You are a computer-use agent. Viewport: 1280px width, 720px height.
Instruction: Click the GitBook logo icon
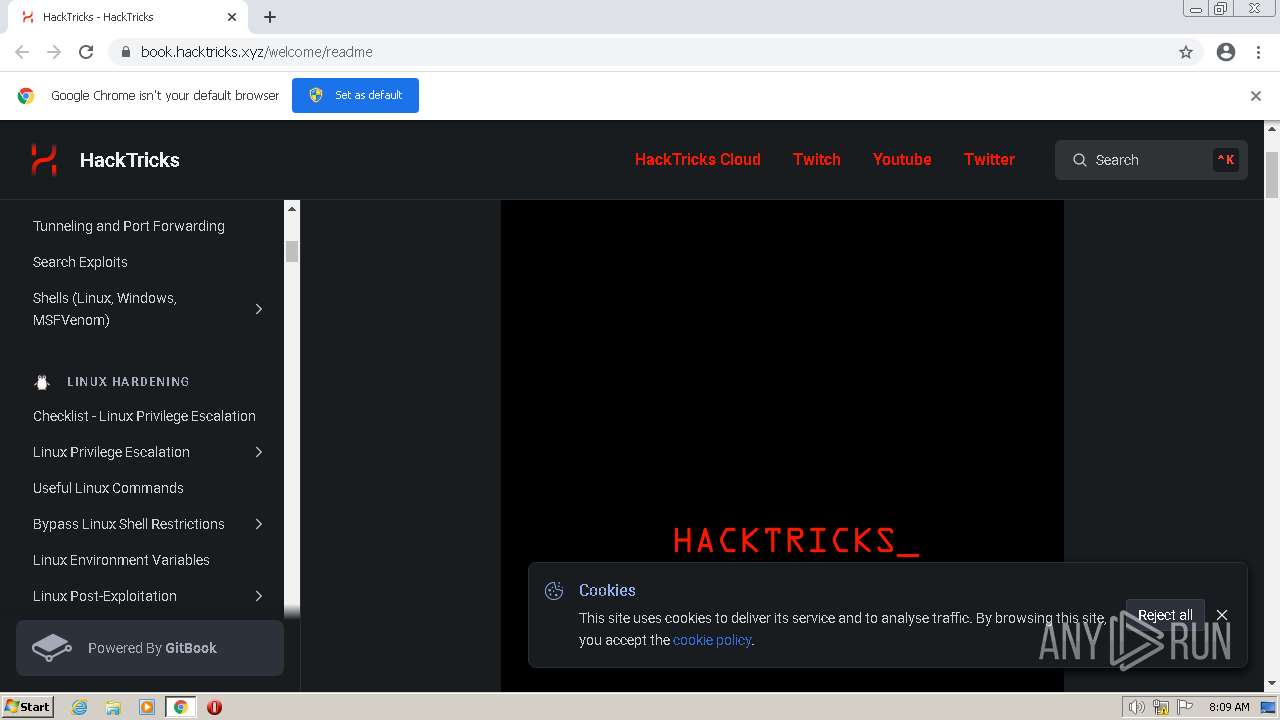52,648
